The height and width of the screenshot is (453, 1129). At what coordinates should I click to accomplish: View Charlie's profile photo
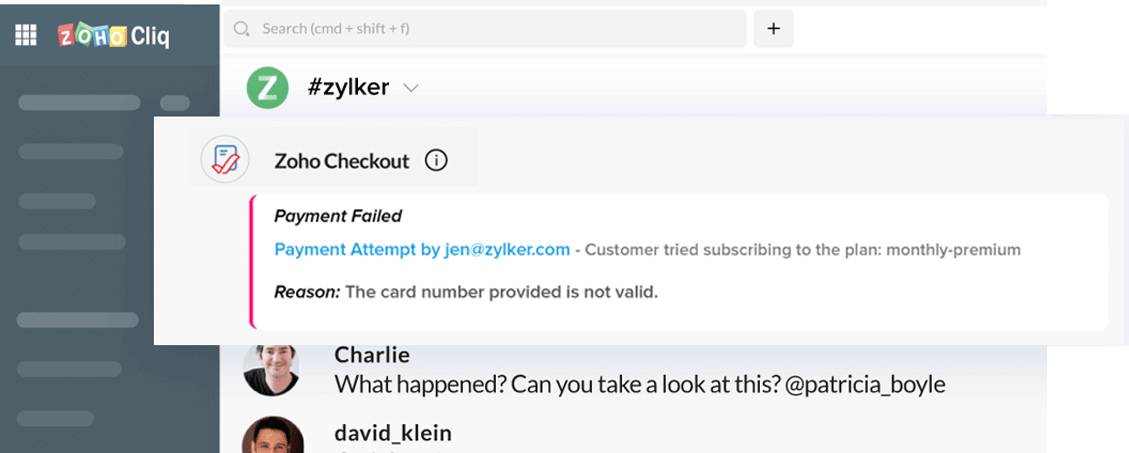coord(273,369)
